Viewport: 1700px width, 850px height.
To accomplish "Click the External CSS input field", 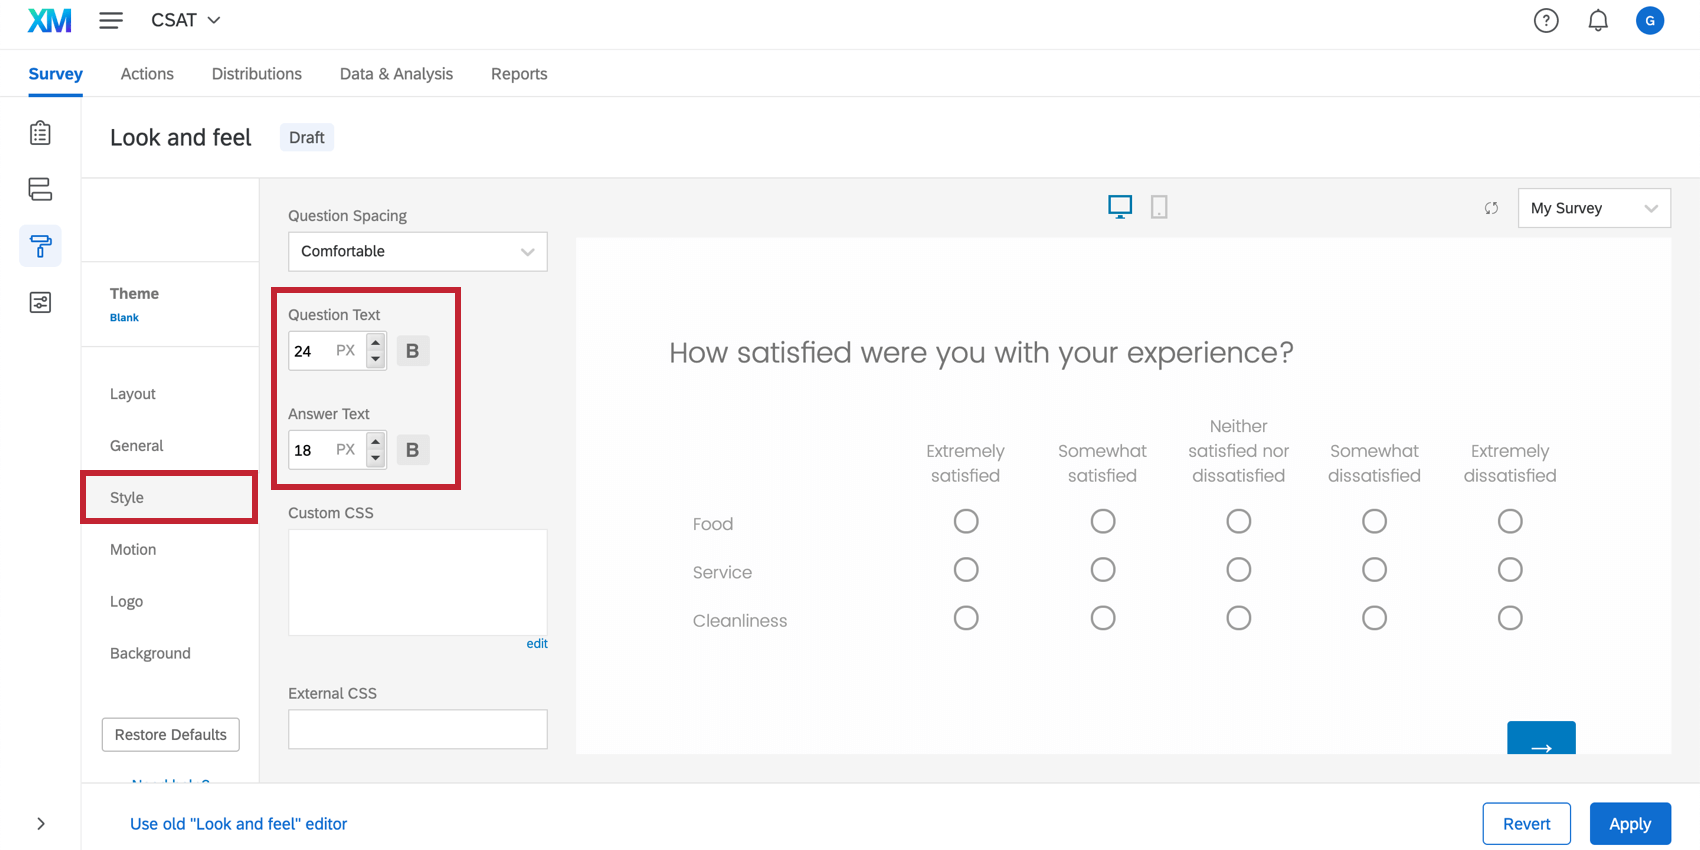I will point(417,730).
